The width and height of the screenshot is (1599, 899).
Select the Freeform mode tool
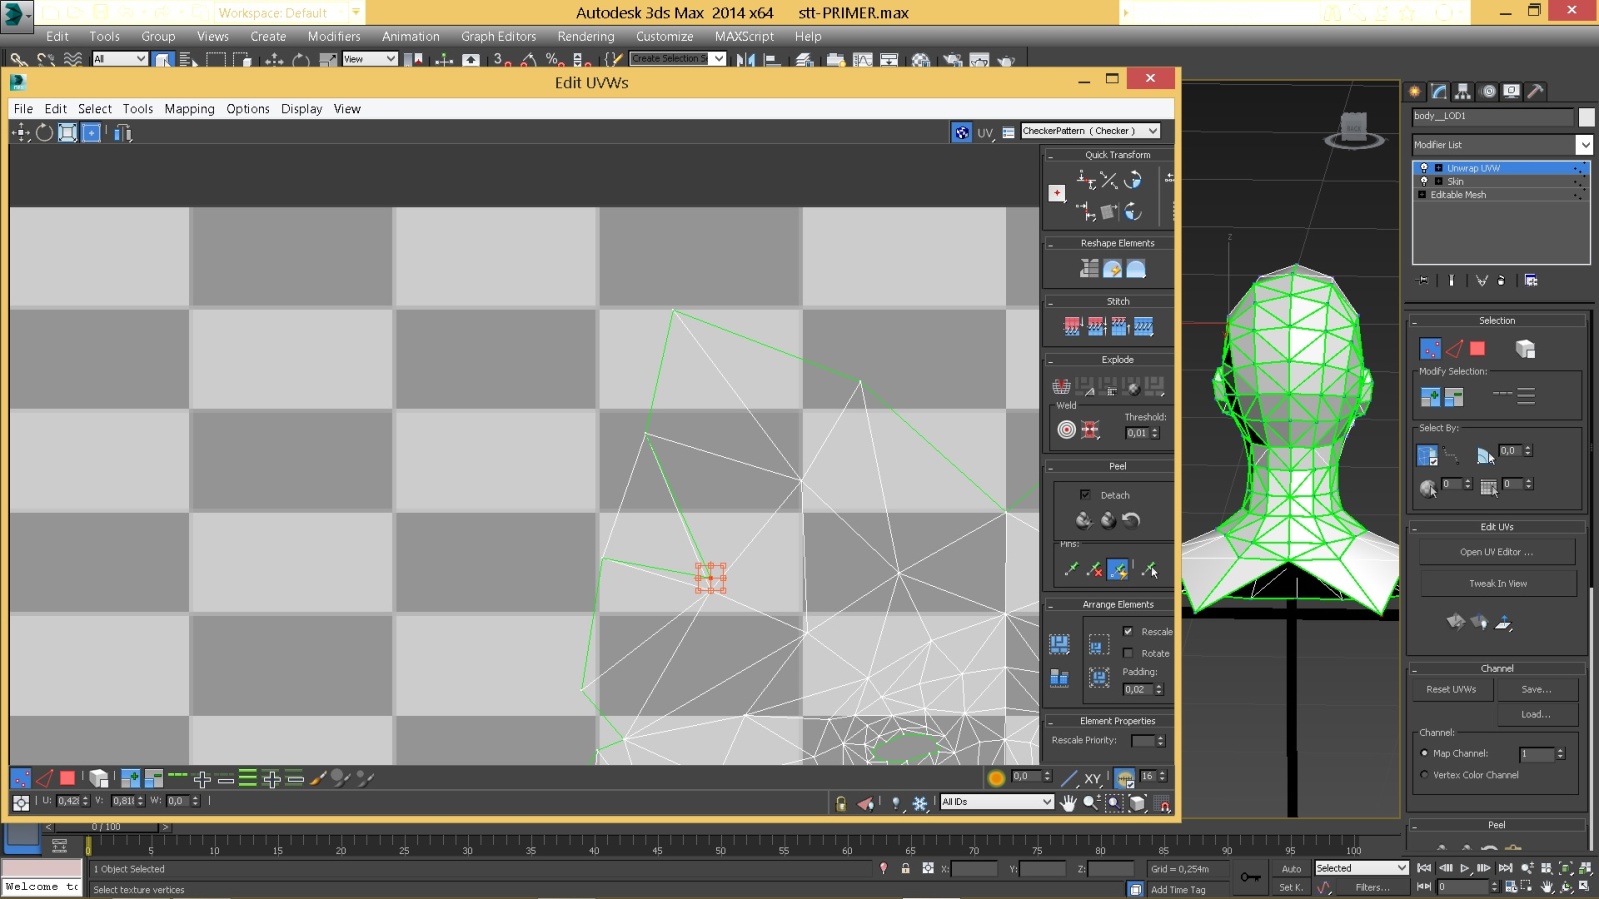coord(91,132)
